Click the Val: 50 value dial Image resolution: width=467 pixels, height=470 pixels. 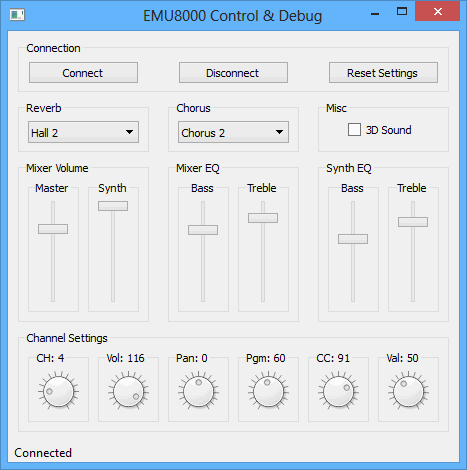coord(408,391)
